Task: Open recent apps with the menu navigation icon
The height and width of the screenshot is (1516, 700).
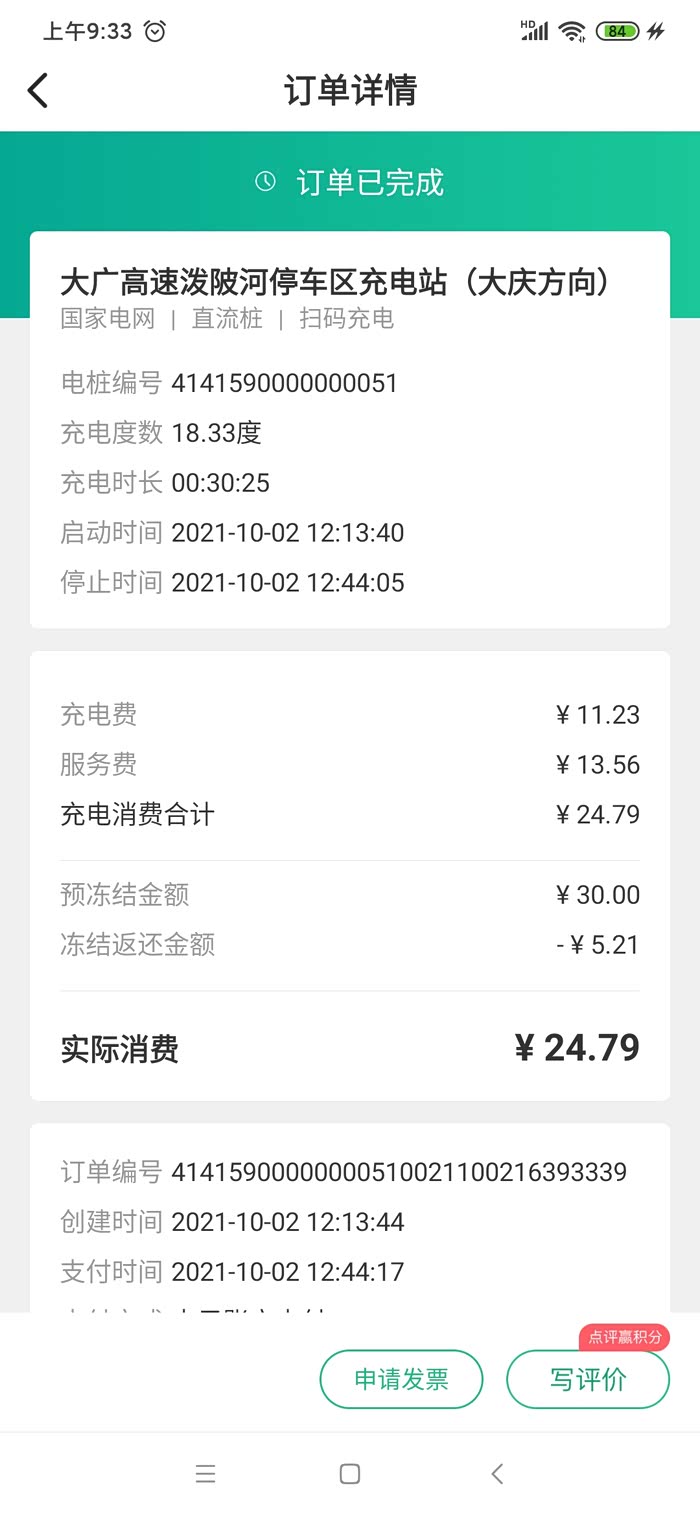Action: point(206,1473)
